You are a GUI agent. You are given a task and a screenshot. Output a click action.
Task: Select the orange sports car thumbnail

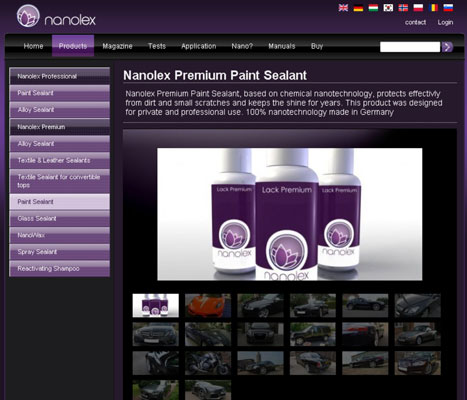[208, 305]
